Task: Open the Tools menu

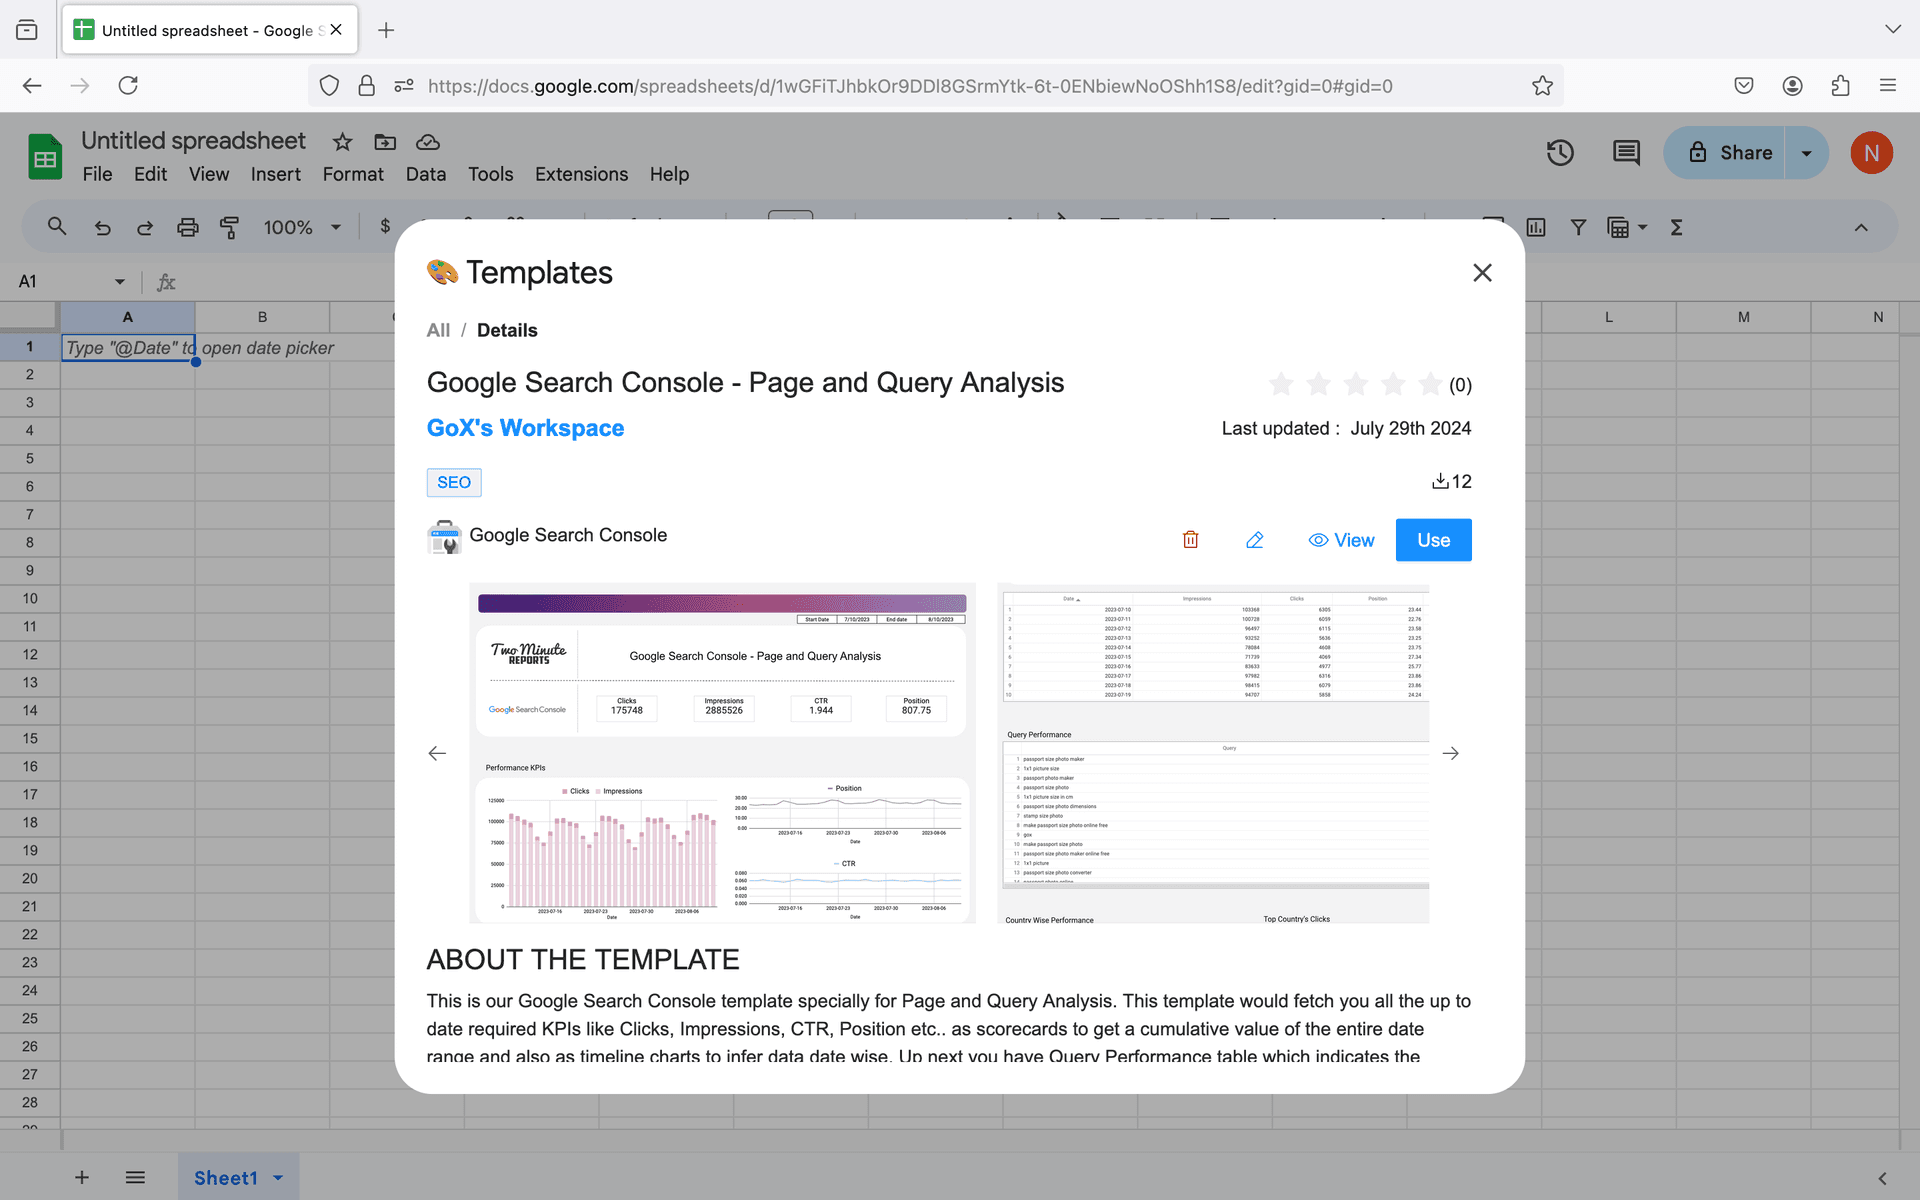Action: (x=490, y=174)
